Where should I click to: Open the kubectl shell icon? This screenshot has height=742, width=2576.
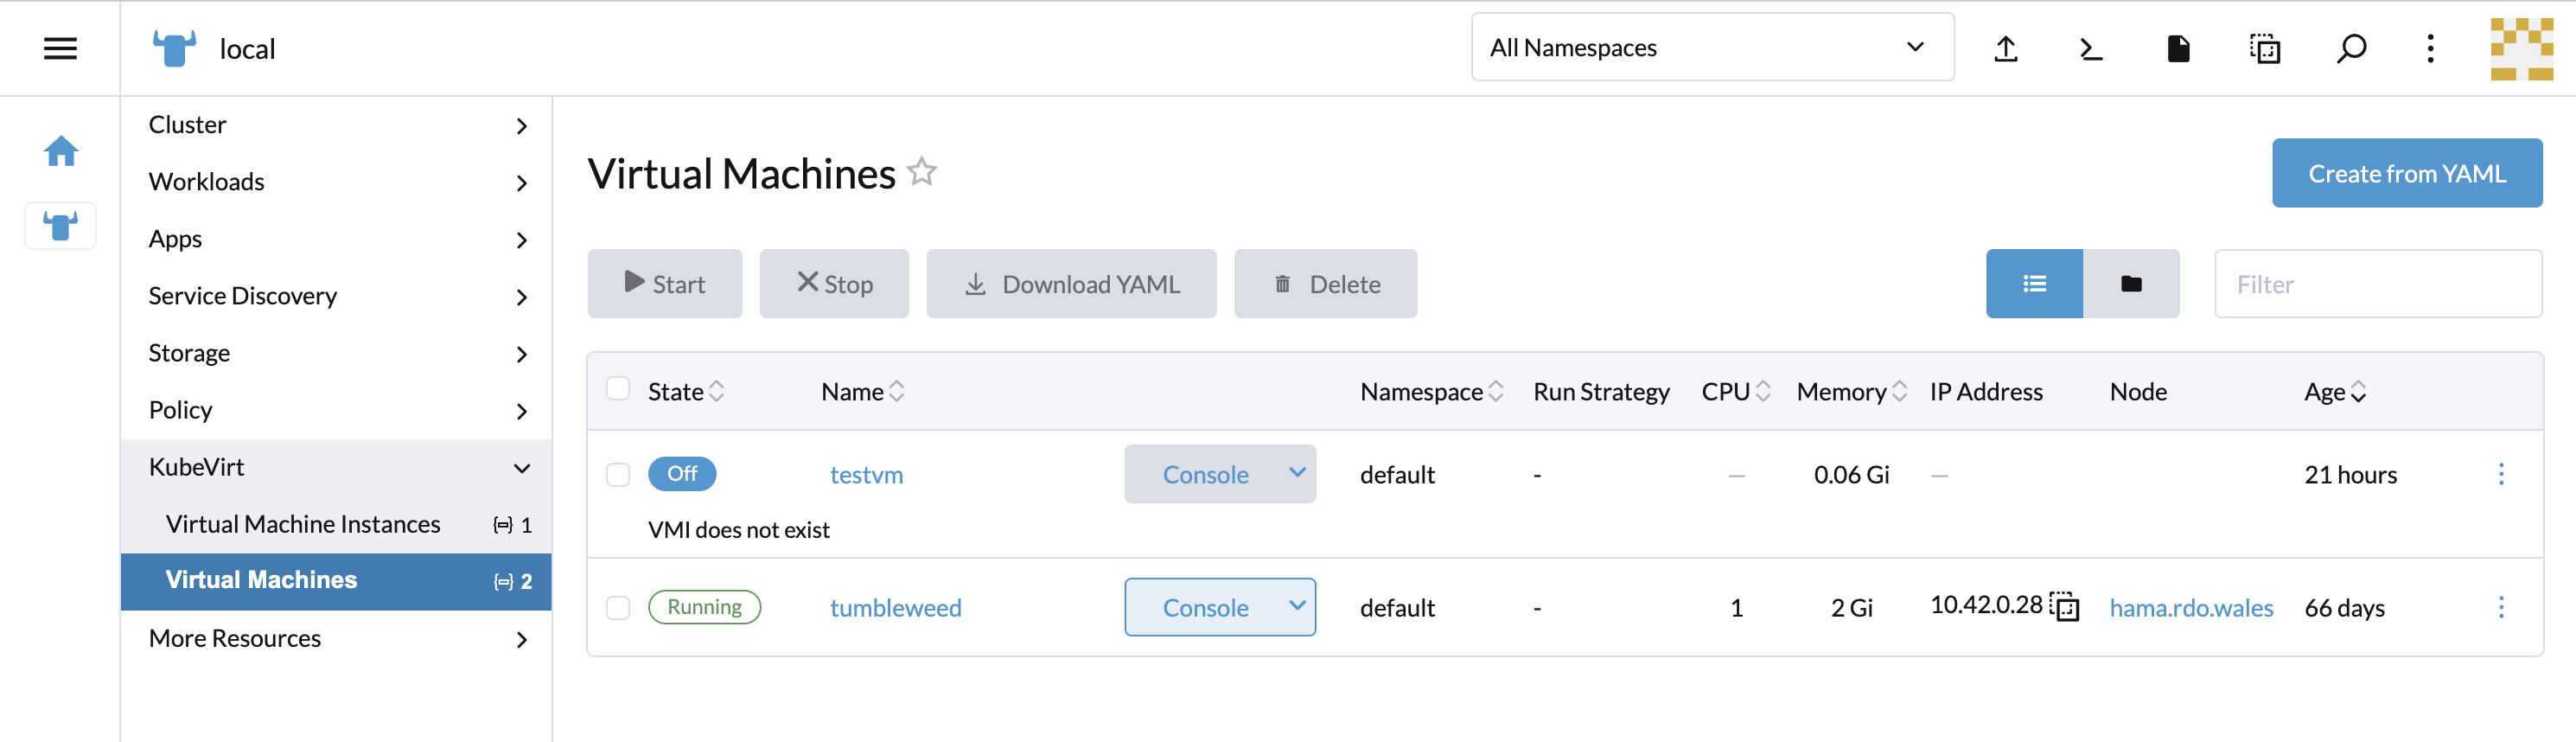(x=2091, y=48)
